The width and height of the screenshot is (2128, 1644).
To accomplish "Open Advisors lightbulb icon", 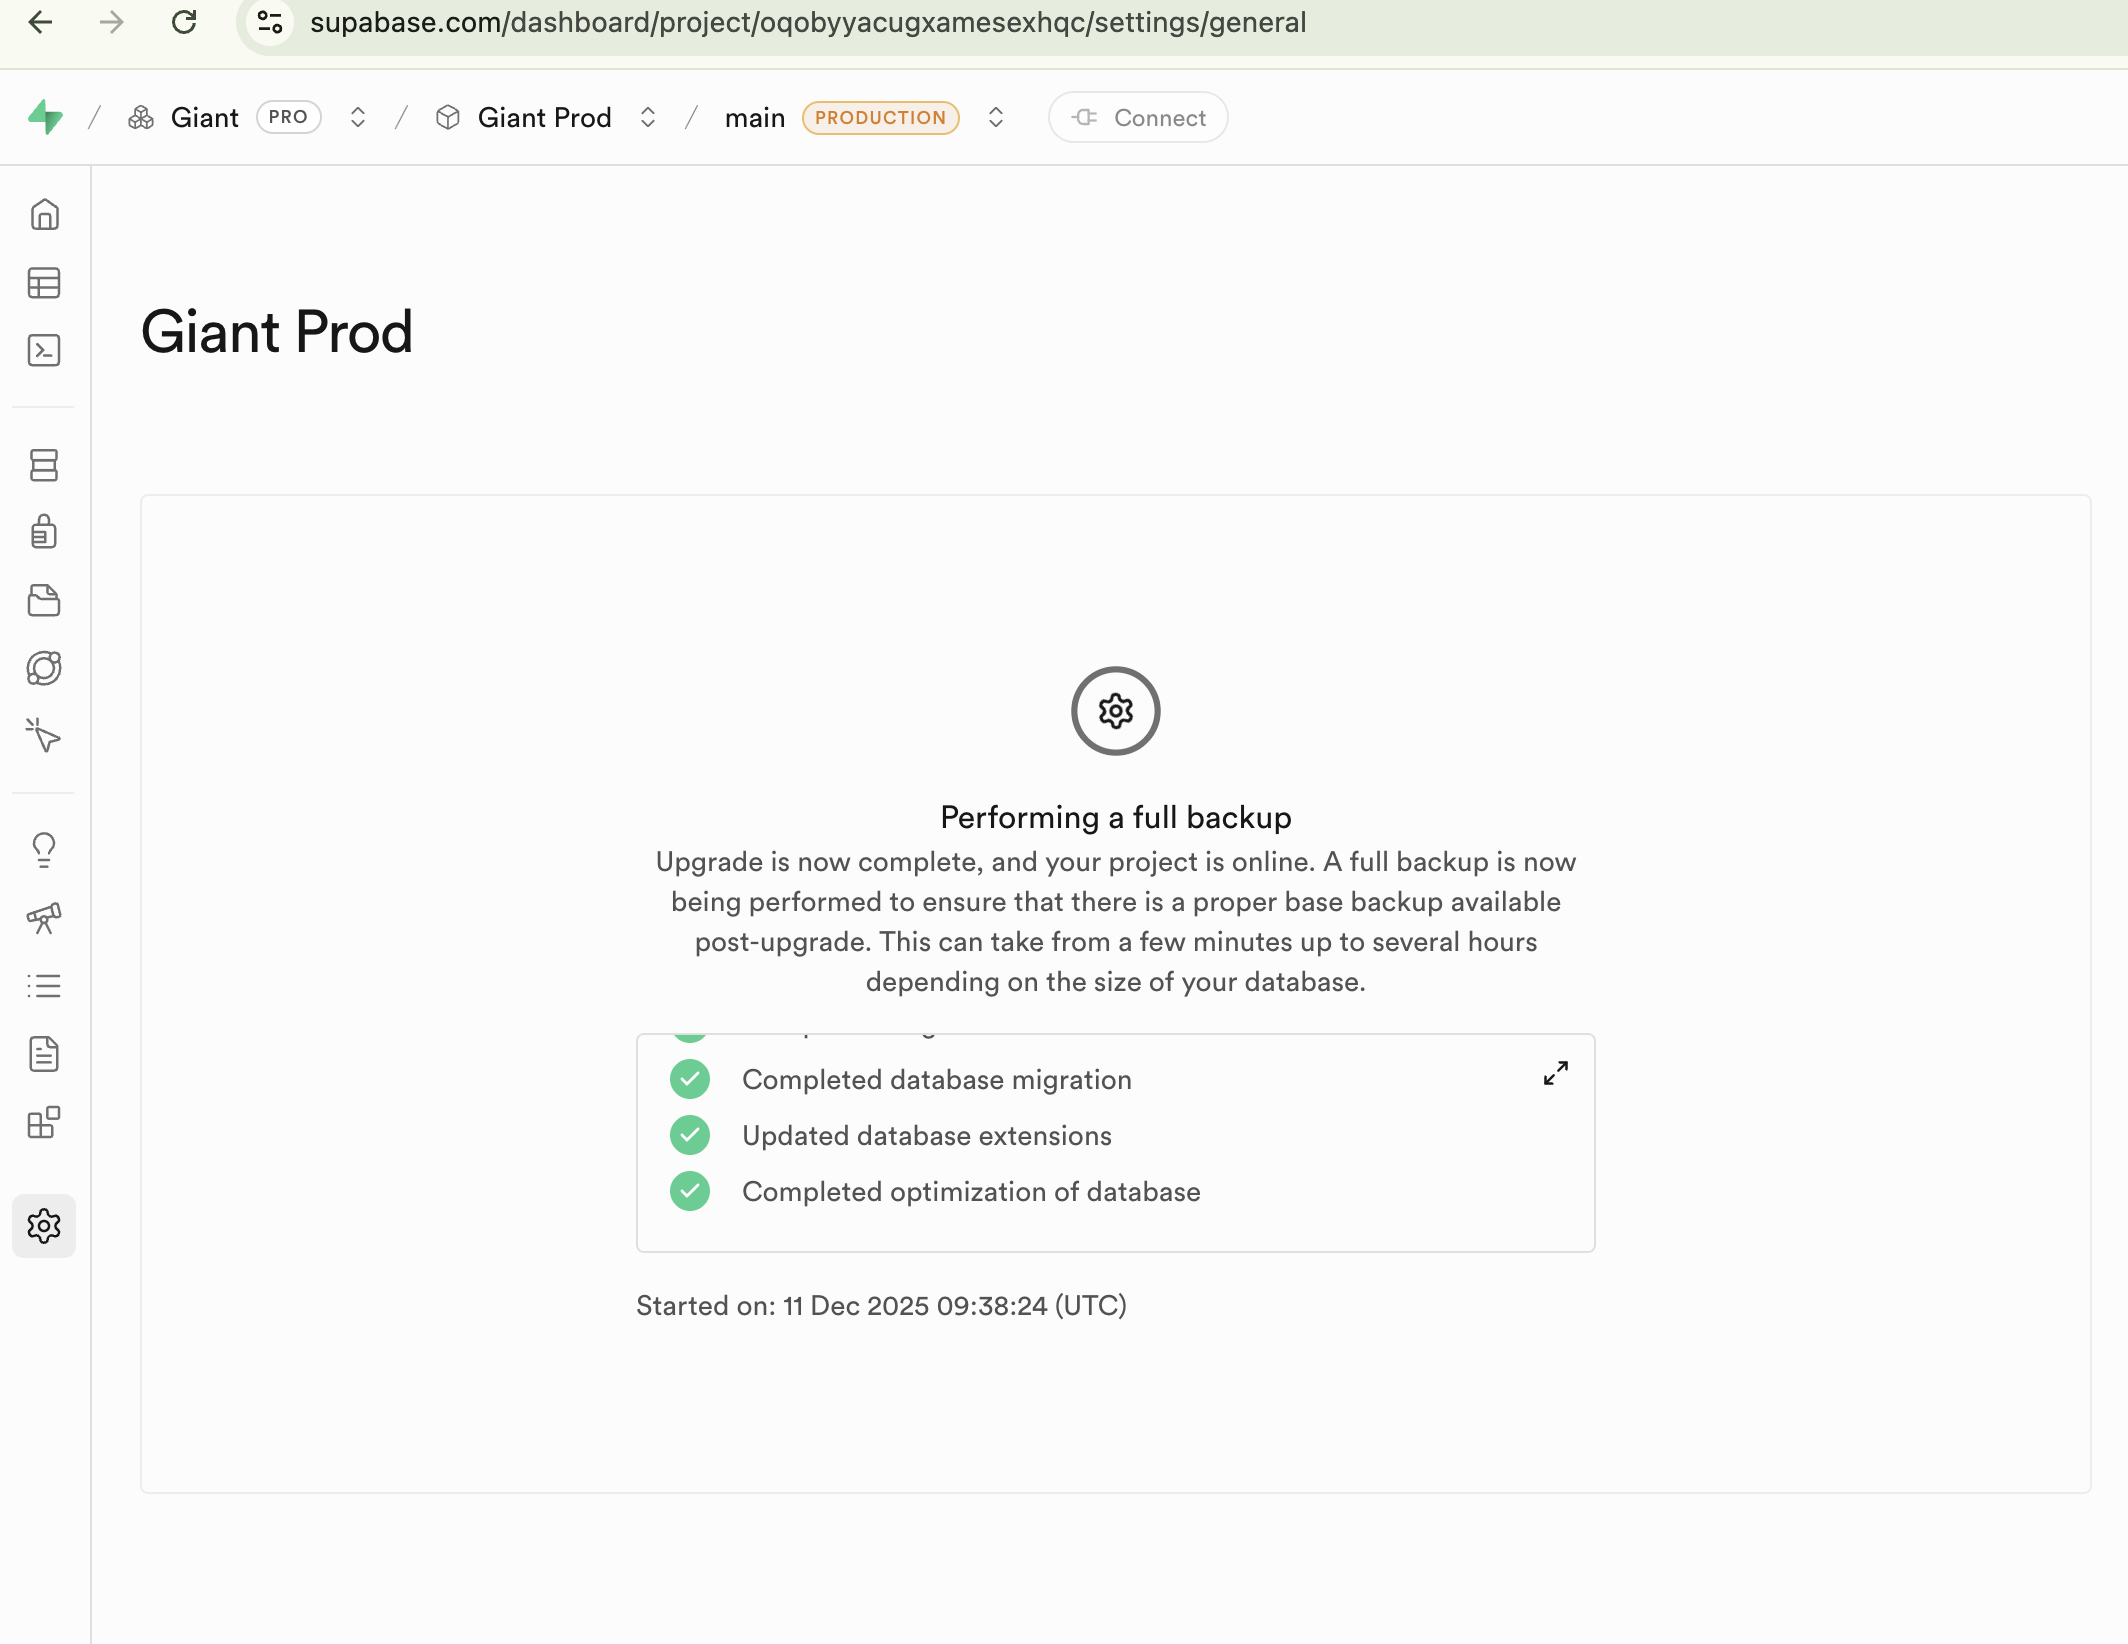I will pos(44,850).
